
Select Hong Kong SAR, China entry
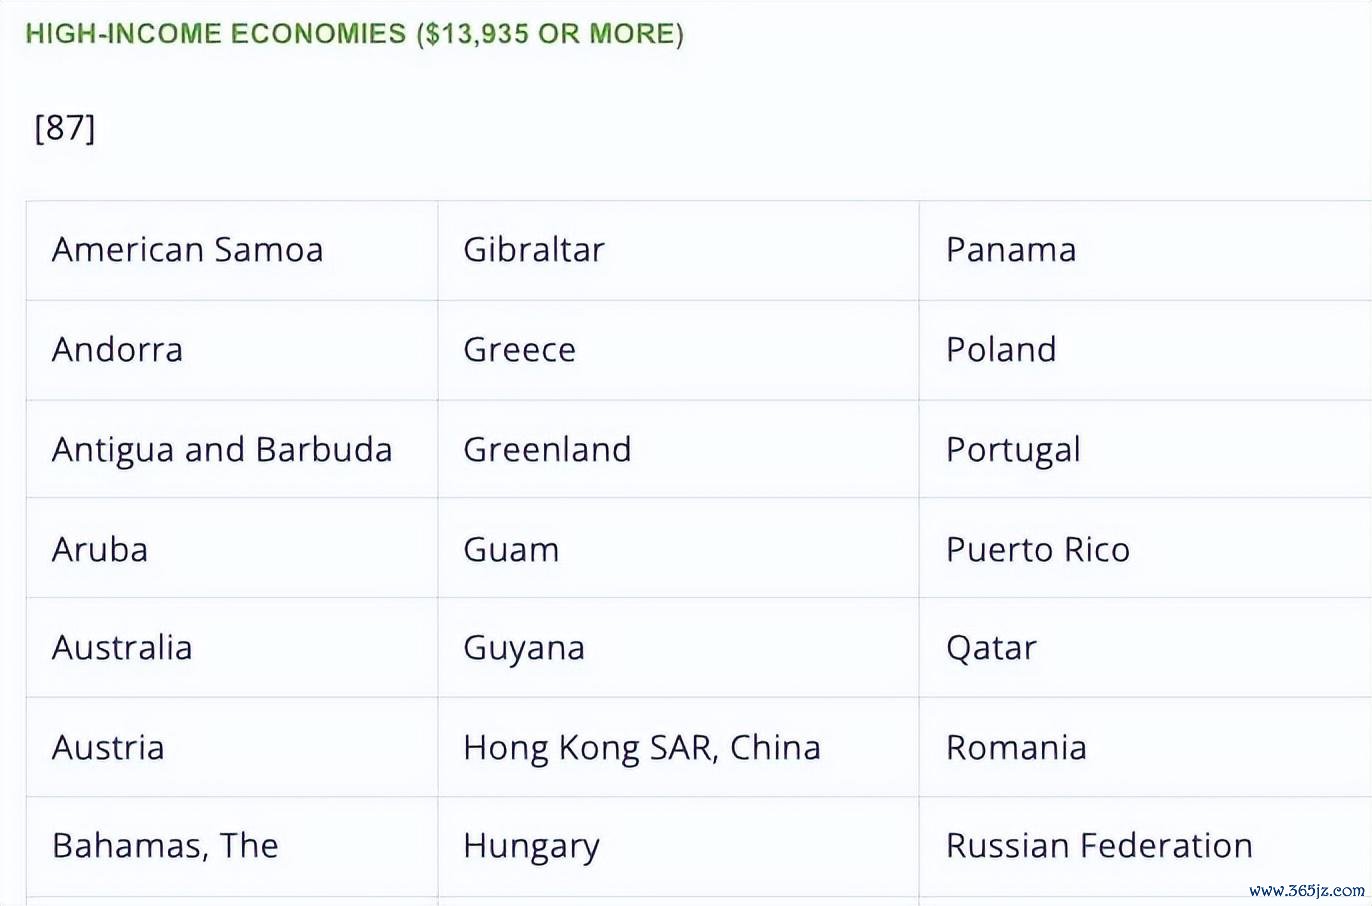[678, 747]
